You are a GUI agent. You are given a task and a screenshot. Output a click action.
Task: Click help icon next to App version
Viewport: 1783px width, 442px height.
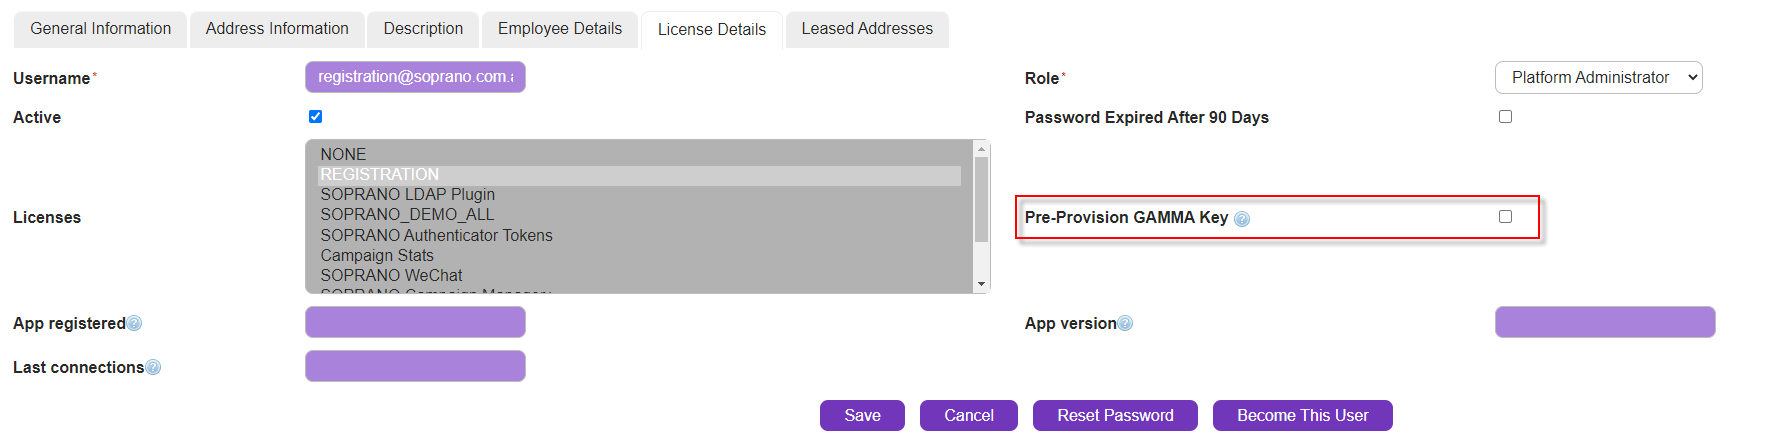pos(1125,324)
